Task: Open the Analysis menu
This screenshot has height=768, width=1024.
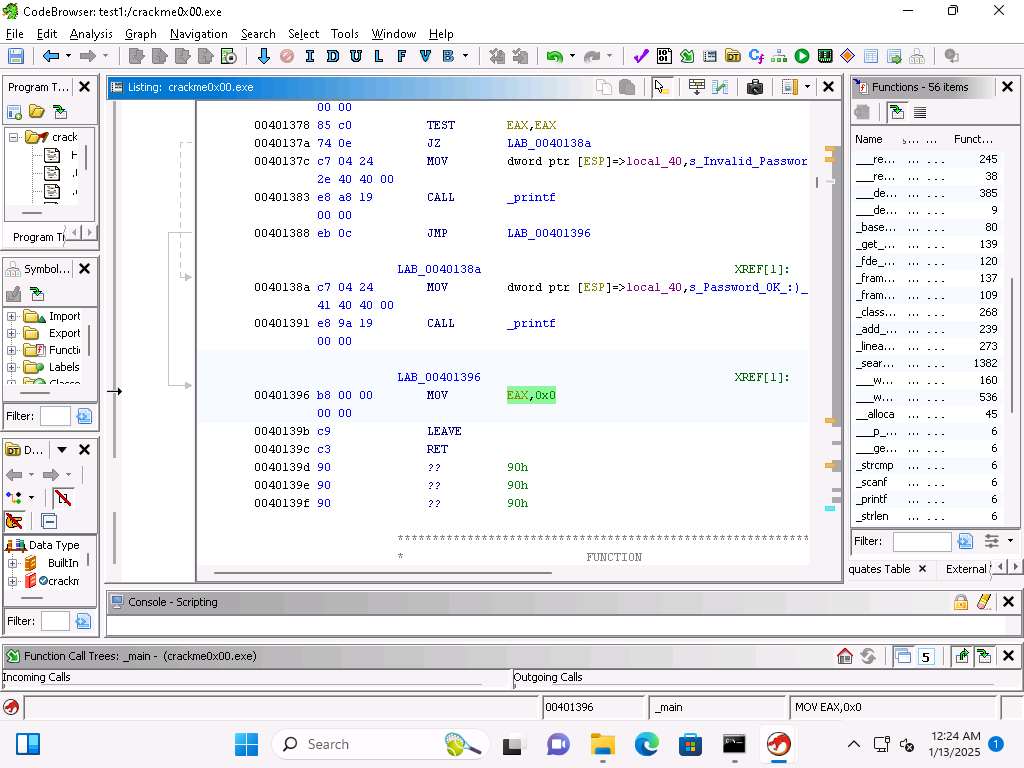Action: click(91, 34)
